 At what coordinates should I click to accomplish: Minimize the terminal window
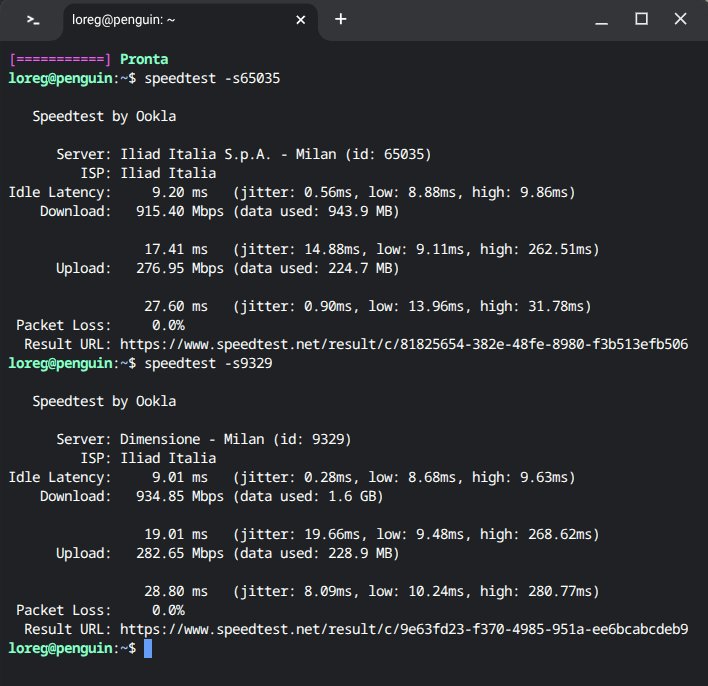600,19
